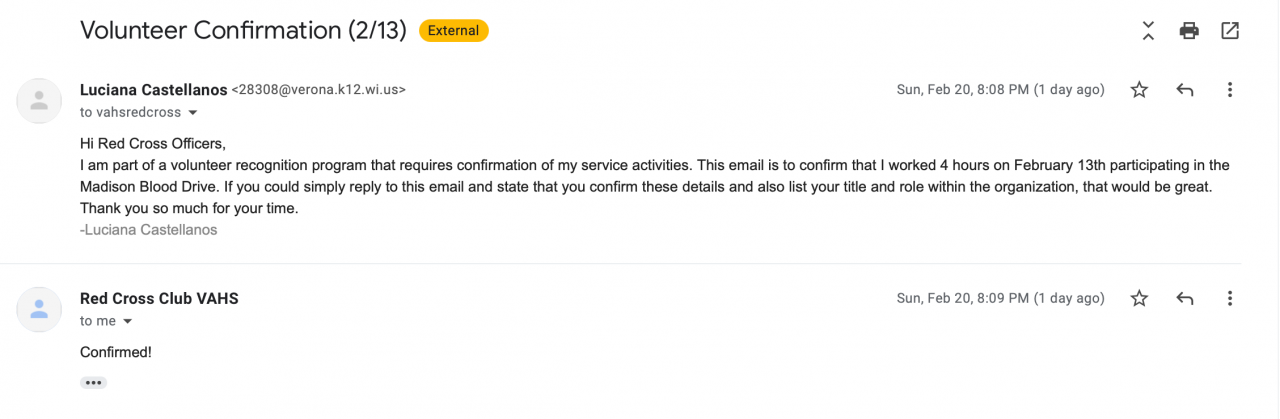Screen dimensions: 1280x419
Task: Print the Volunteer Confirmation email thread
Action: pyautogui.click(x=1189, y=31)
